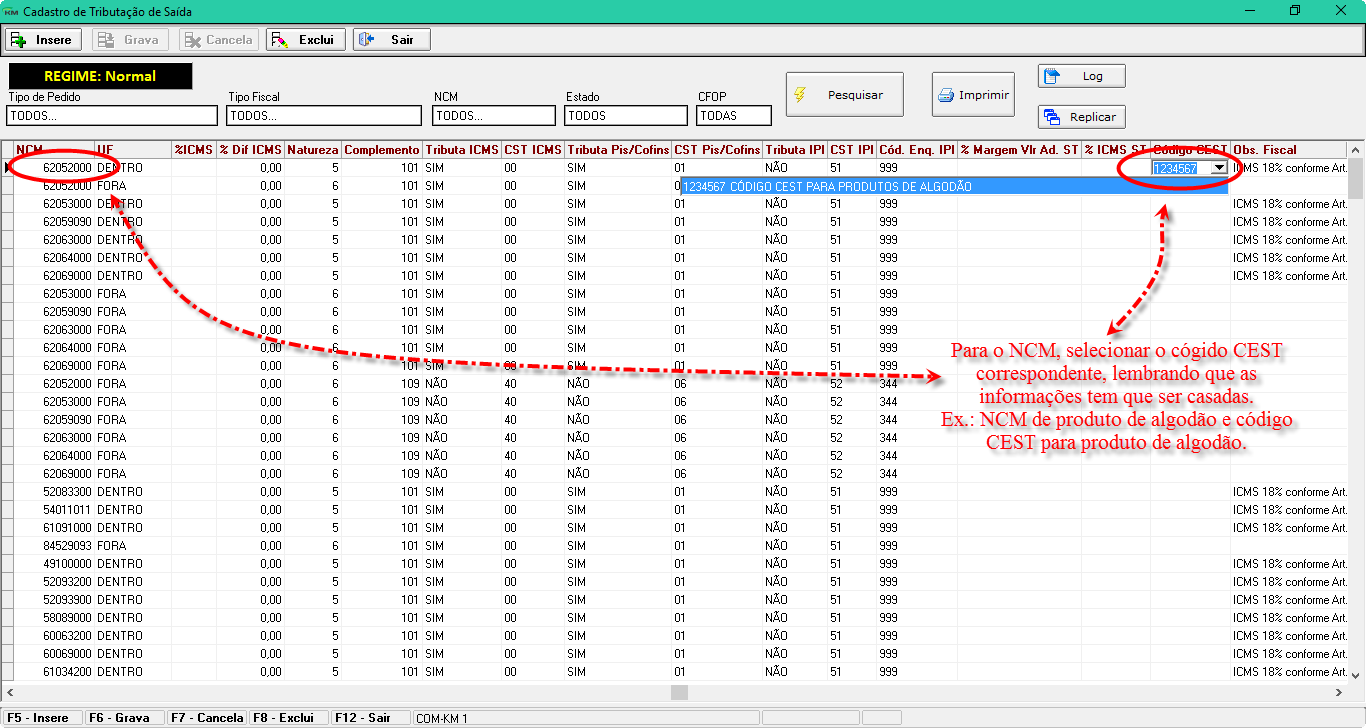Select NCM cell 52083300
The image size is (1366, 728).
pos(54,492)
